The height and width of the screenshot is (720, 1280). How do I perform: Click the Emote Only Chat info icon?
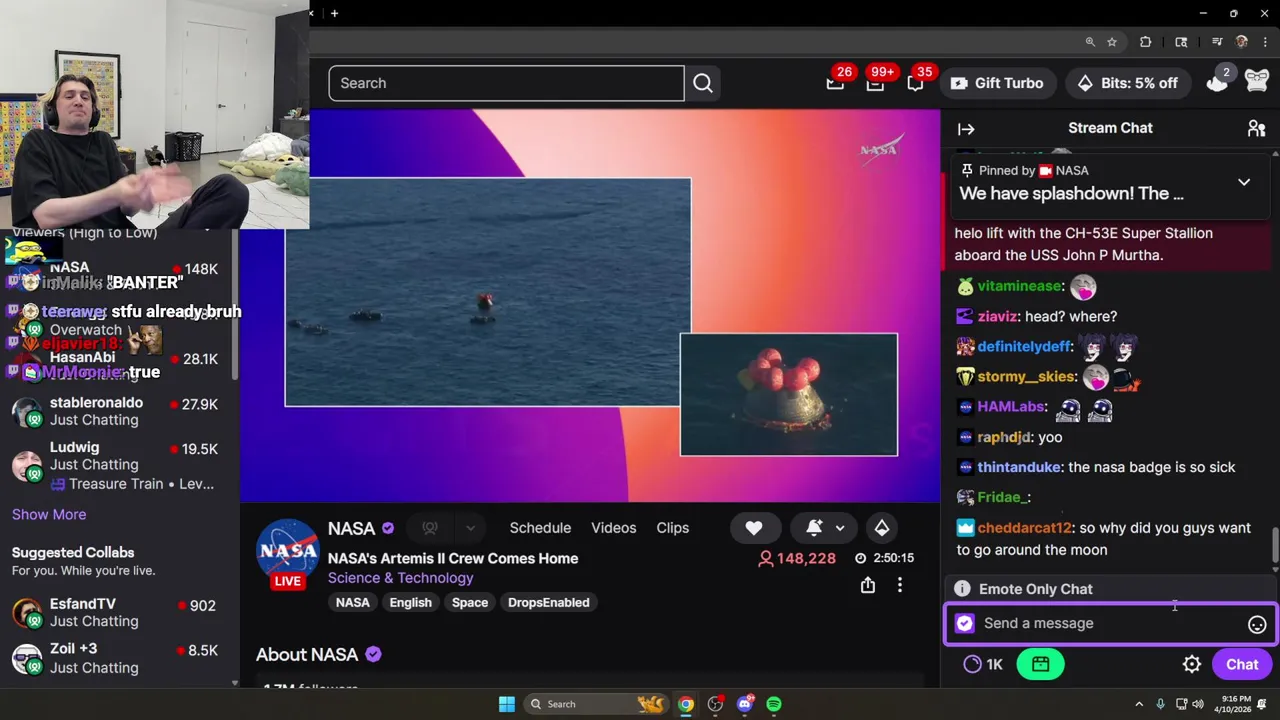tap(962, 589)
